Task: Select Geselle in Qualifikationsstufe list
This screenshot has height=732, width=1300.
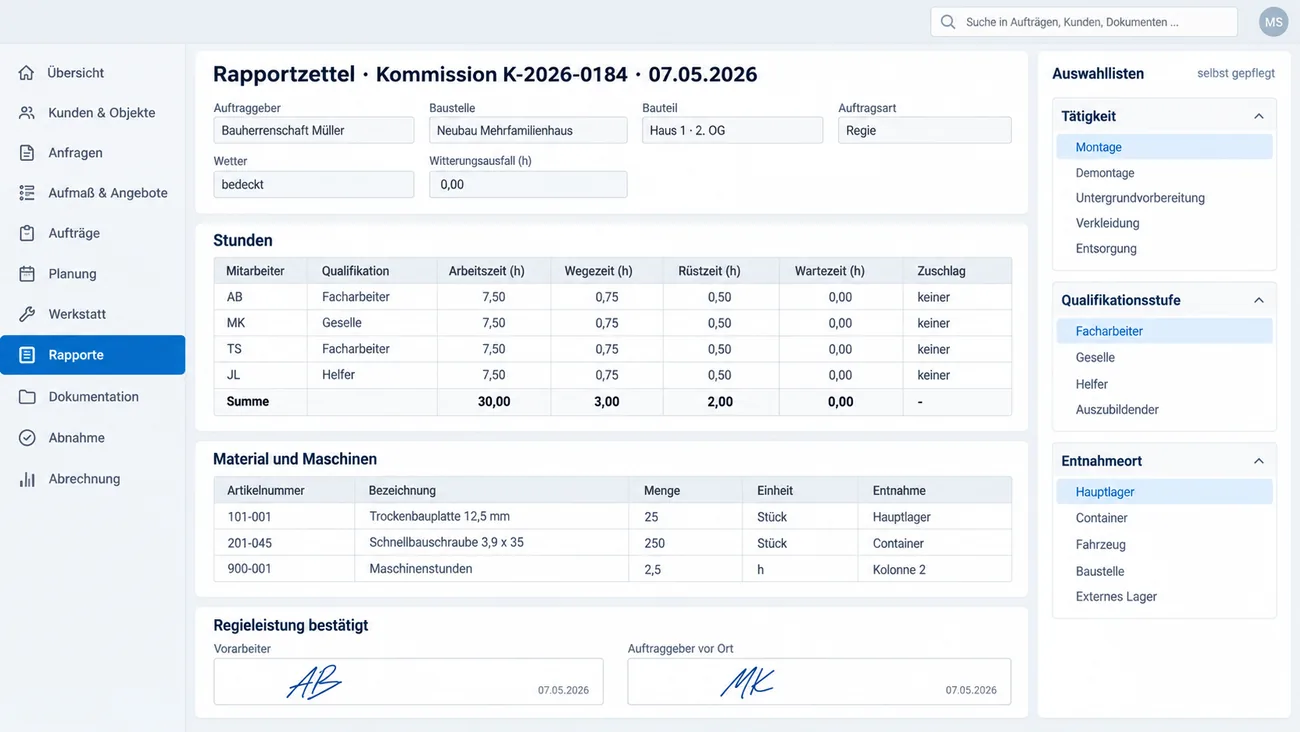Action: point(1164,357)
